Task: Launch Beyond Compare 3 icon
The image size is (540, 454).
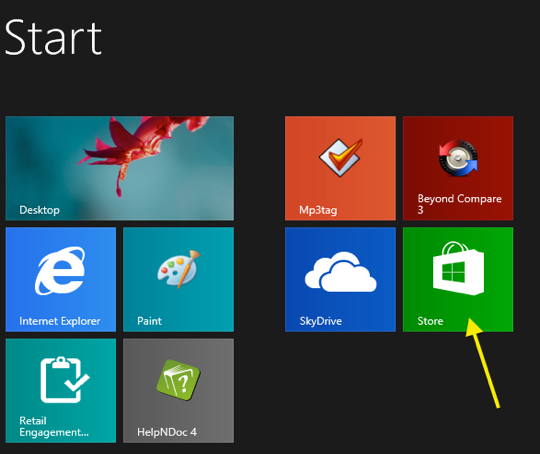Action: point(458,158)
